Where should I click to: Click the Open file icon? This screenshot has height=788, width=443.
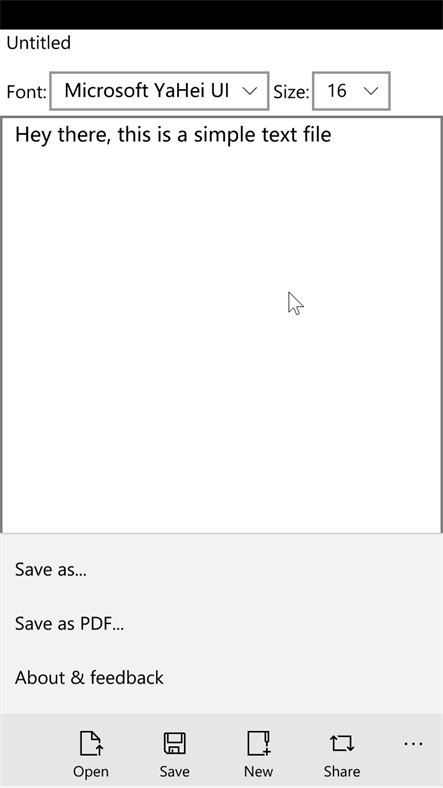tap(91, 743)
